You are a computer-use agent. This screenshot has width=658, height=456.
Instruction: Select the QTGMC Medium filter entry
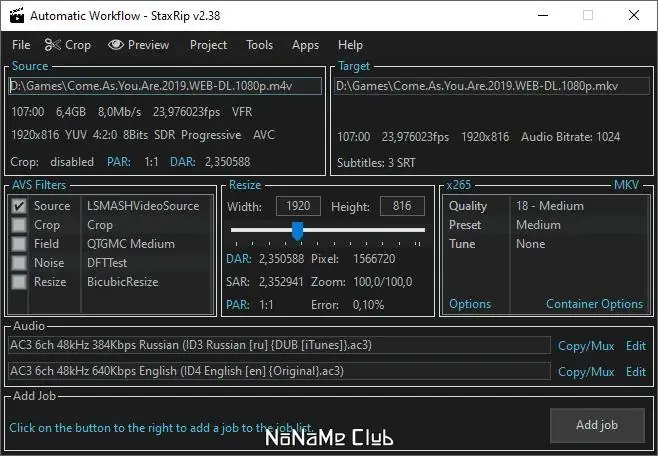tap(131, 244)
